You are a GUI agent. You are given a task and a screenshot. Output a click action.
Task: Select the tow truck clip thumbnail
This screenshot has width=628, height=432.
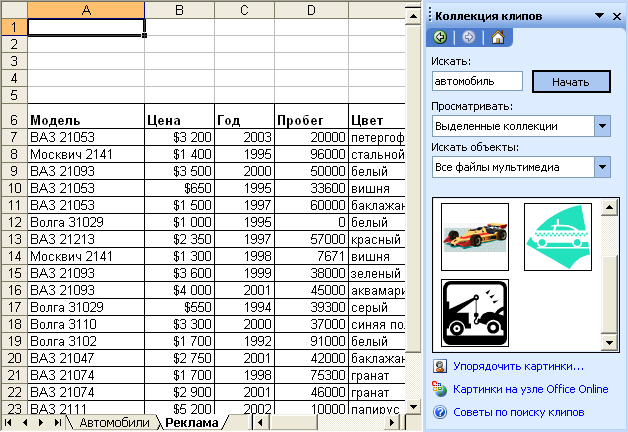475,313
